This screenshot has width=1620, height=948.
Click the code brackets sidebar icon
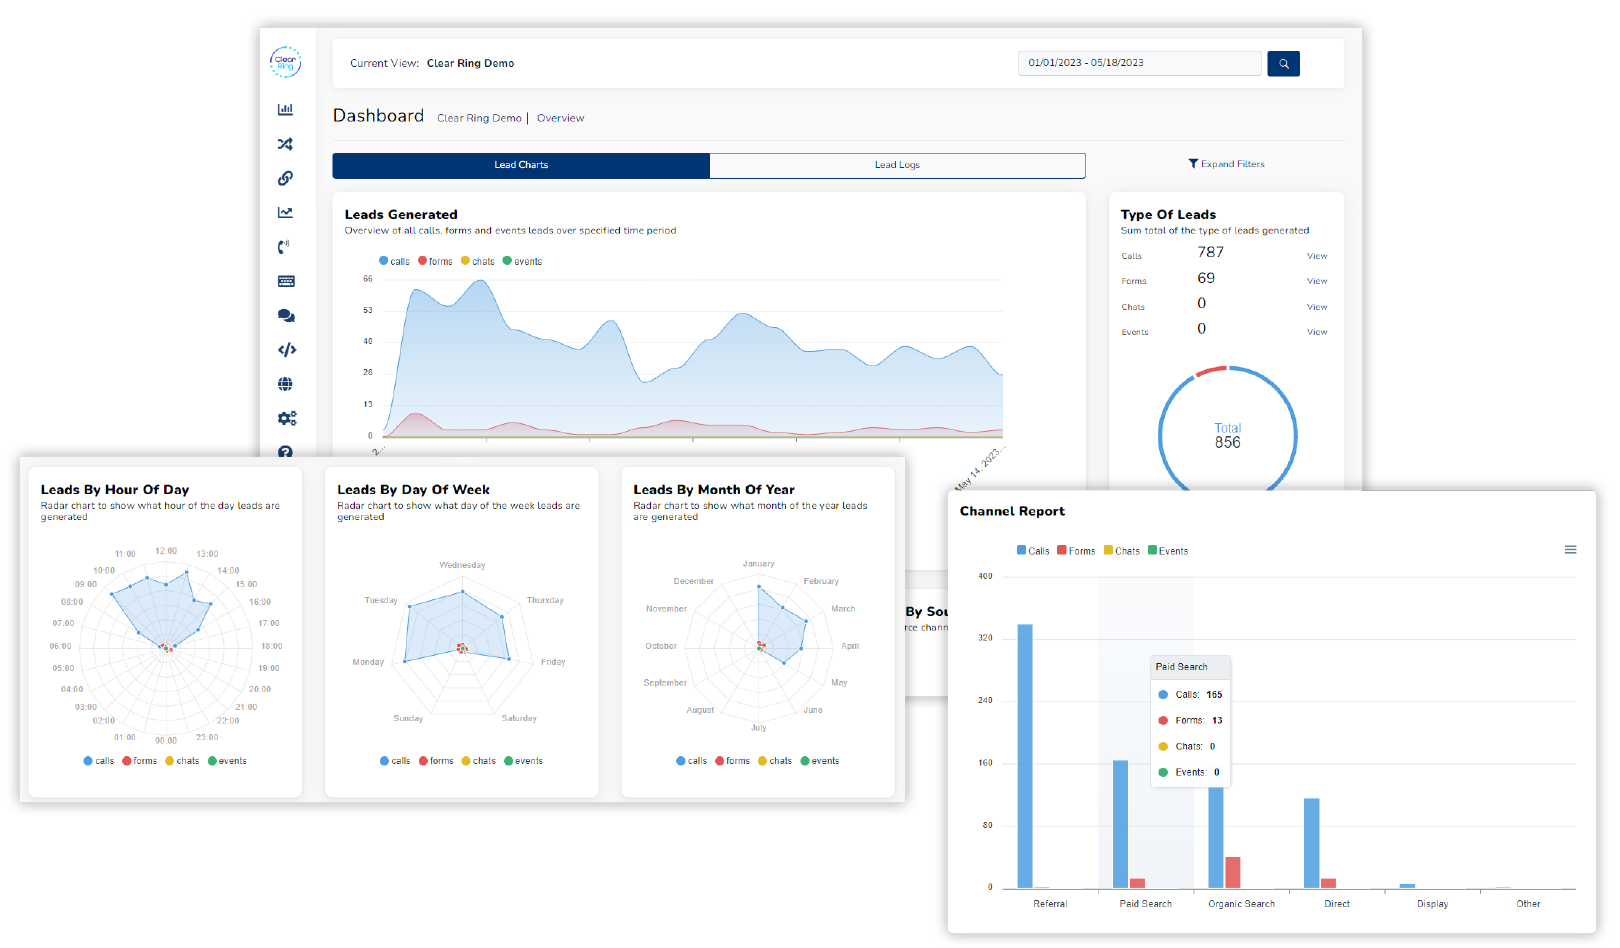click(x=287, y=350)
